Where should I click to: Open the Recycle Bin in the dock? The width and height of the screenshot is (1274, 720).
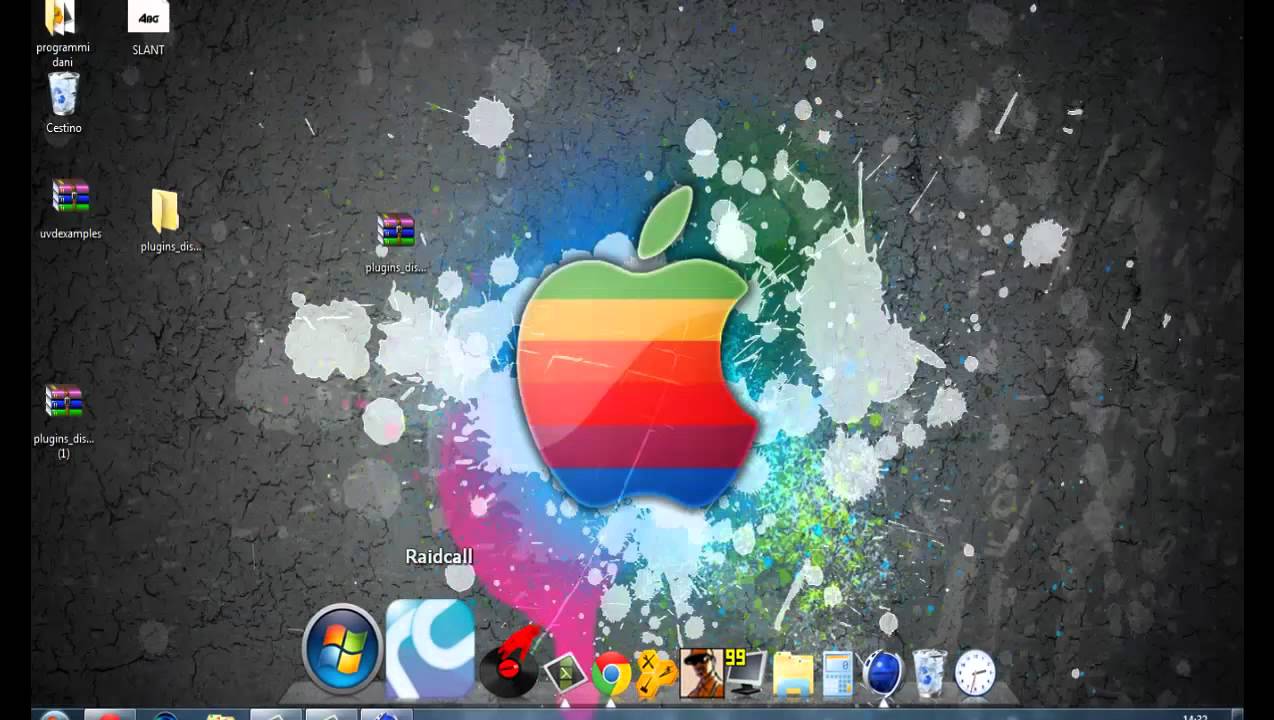tap(929, 673)
